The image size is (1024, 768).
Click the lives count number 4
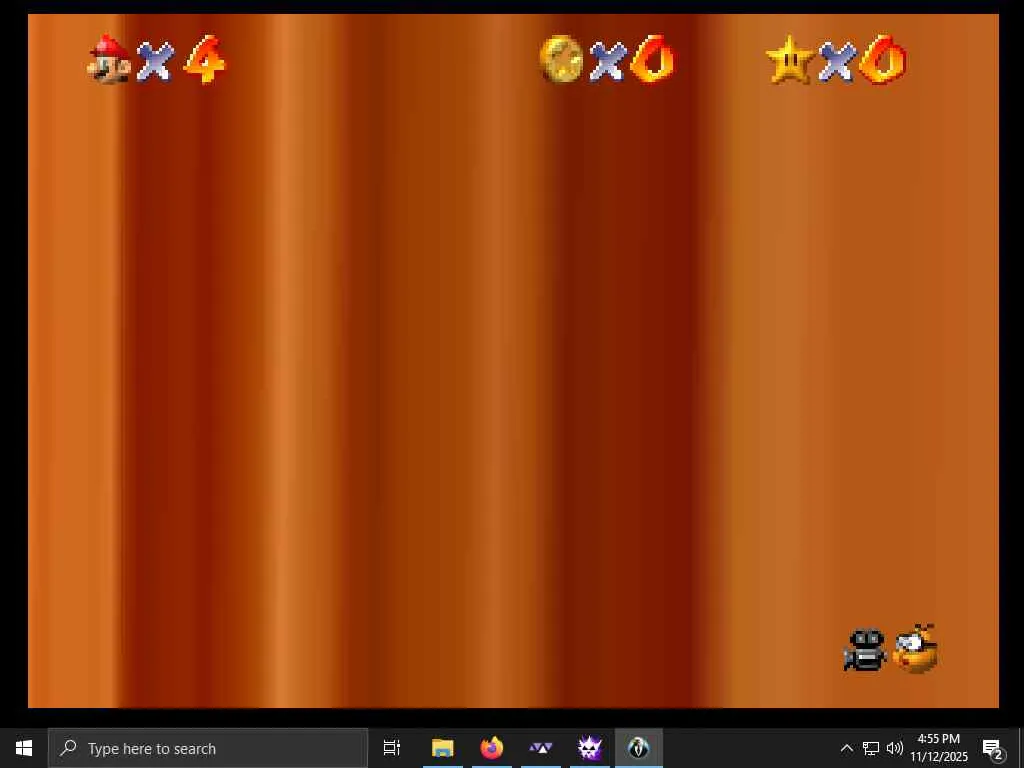tap(204, 59)
